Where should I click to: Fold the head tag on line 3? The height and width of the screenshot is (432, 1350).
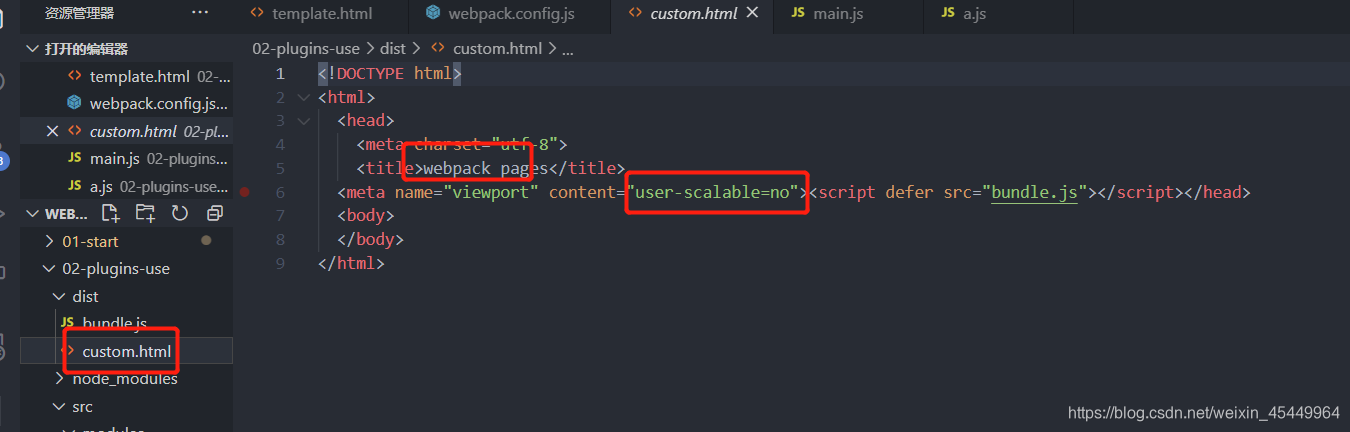tap(303, 121)
